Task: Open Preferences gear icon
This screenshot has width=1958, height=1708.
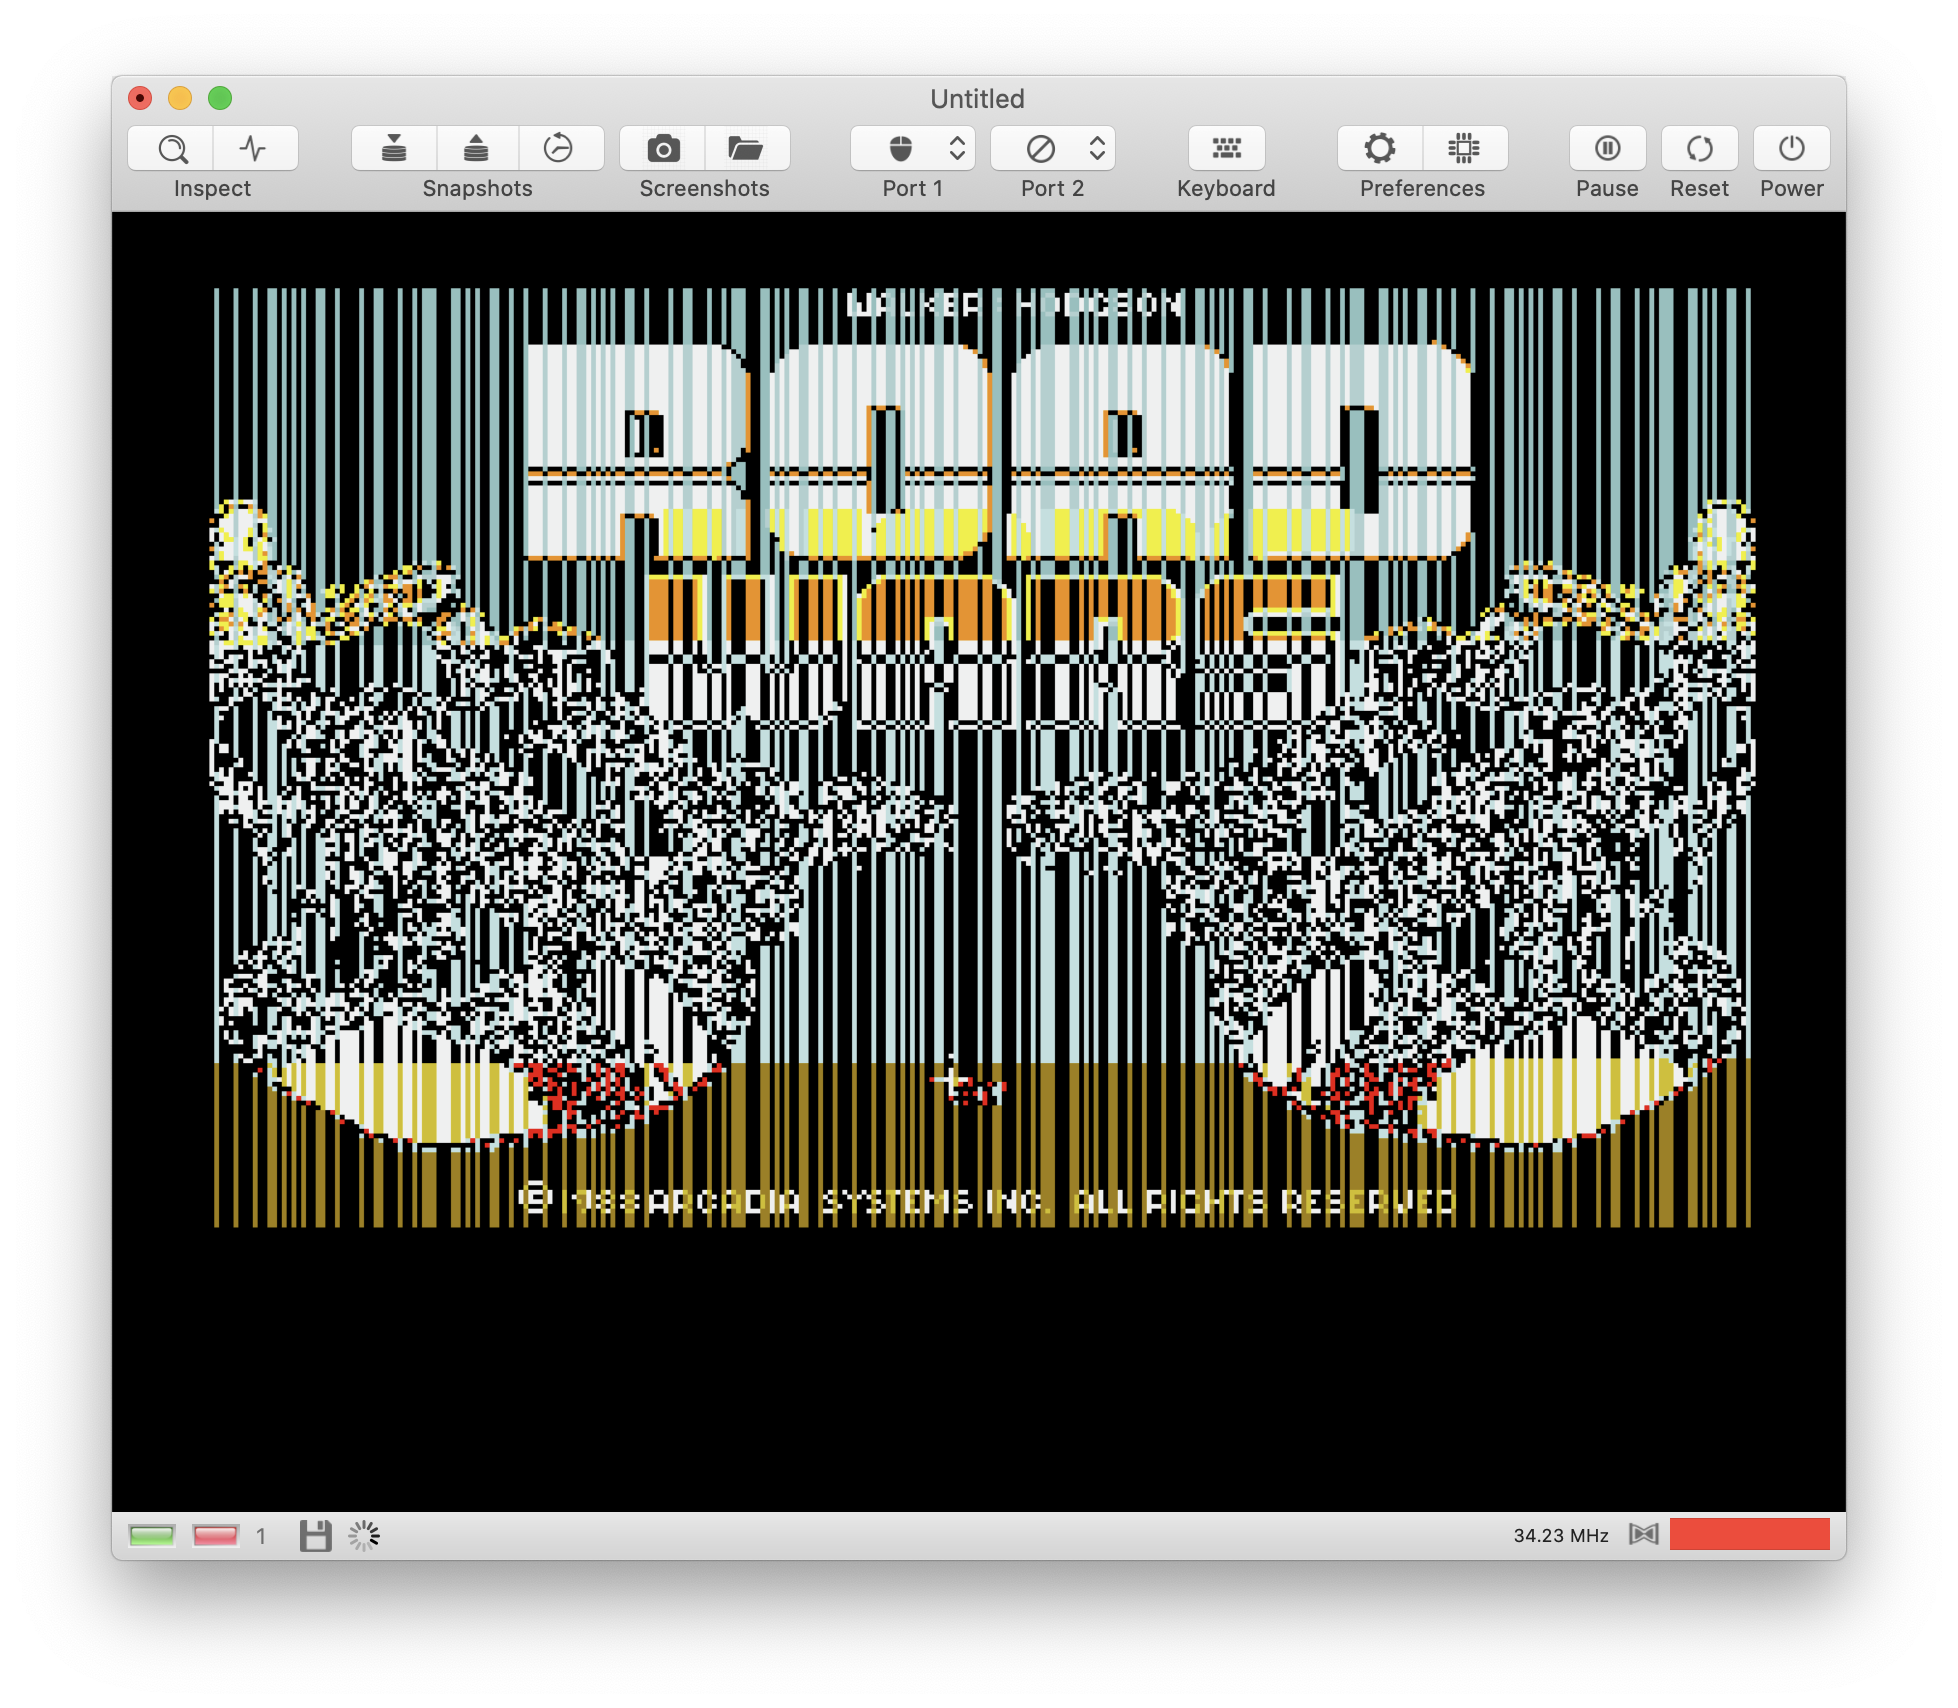Action: point(1380,149)
